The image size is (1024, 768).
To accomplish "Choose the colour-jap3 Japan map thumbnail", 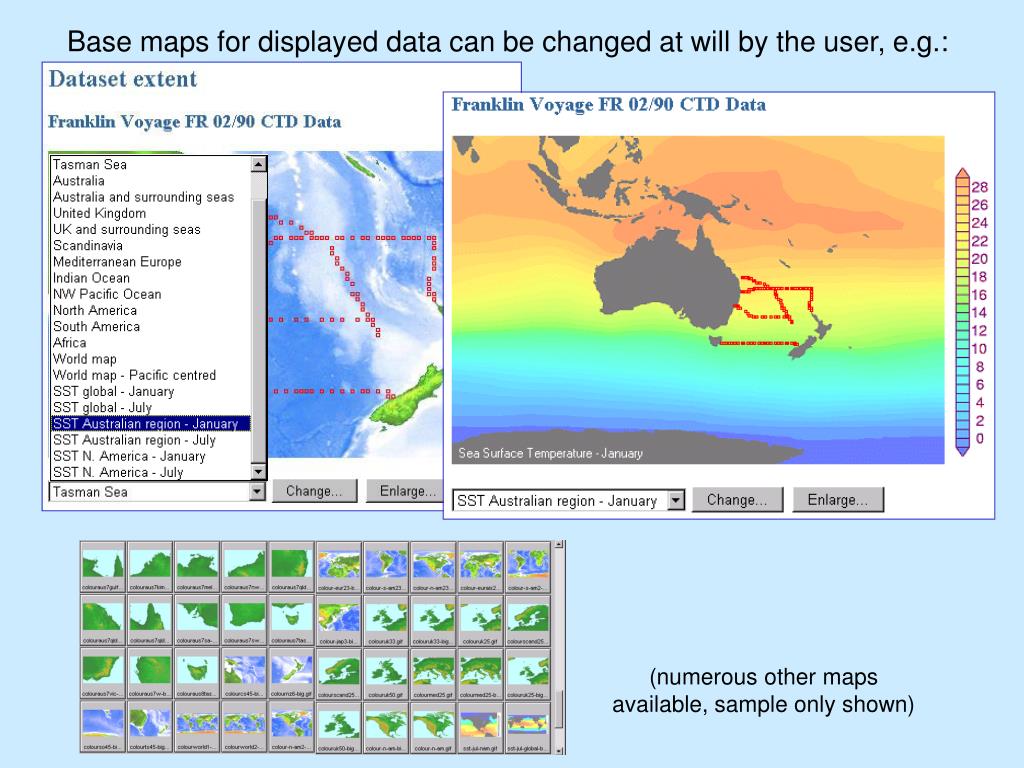I will (x=338, y=620).
